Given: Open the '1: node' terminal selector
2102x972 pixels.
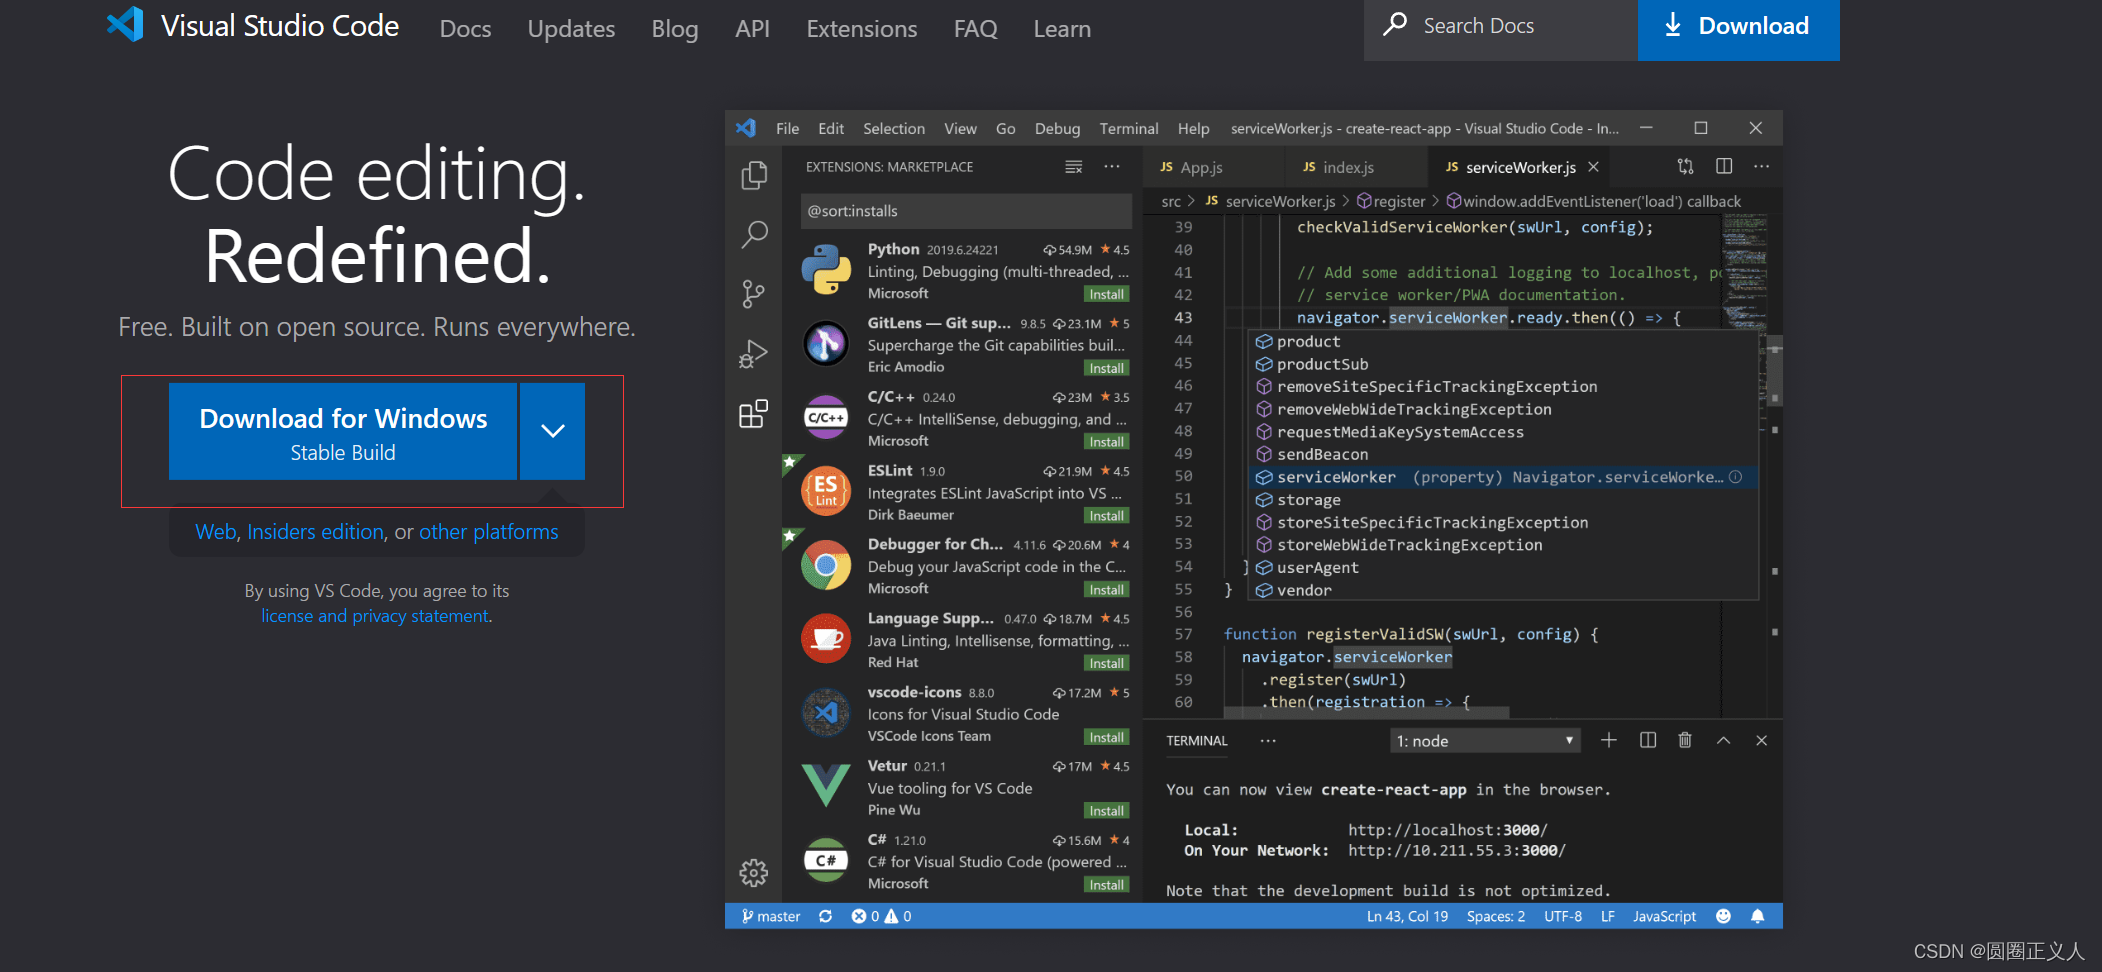Looking at the screenshot, I should click(x=1485, y=740).
